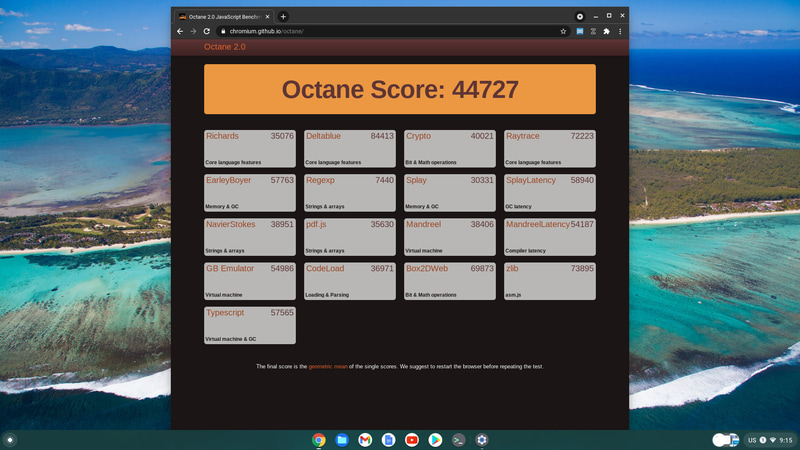
Task: Launch Gmail from the shelf
Action: pyautogui.click(x=365, y=440)
